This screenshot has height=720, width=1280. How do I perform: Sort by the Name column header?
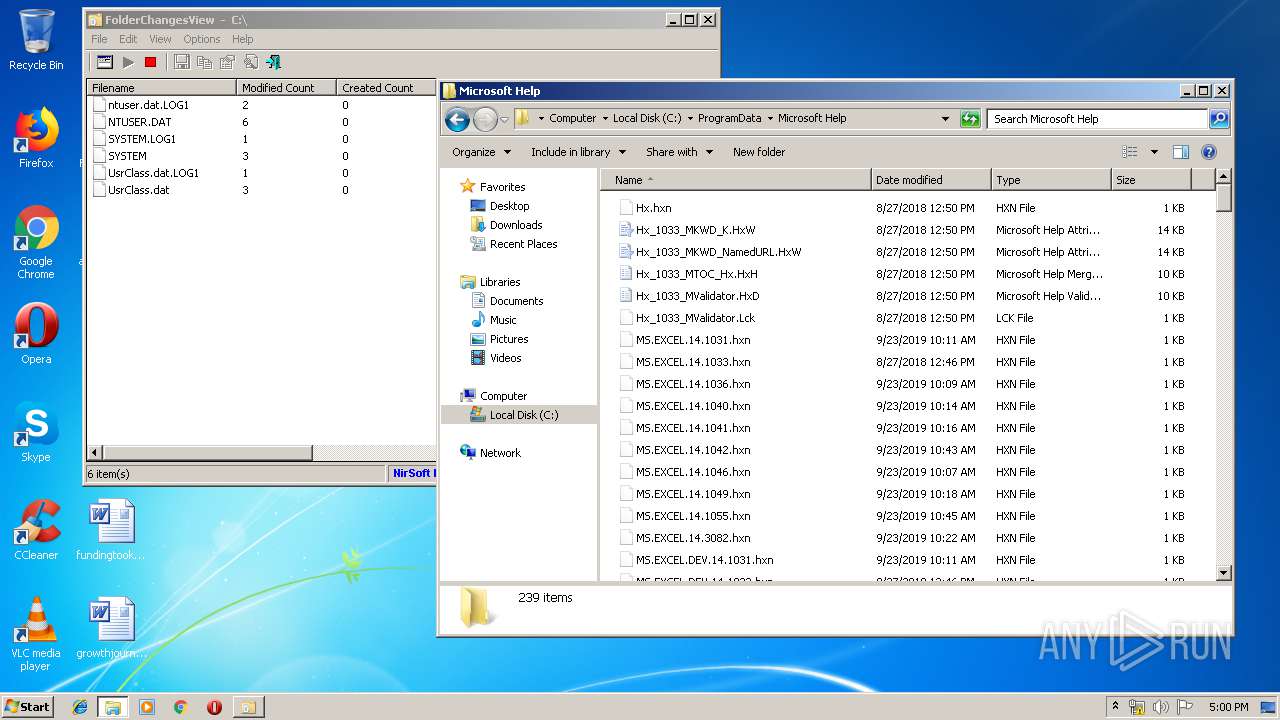pyautogui.click(x=736, y=180)
